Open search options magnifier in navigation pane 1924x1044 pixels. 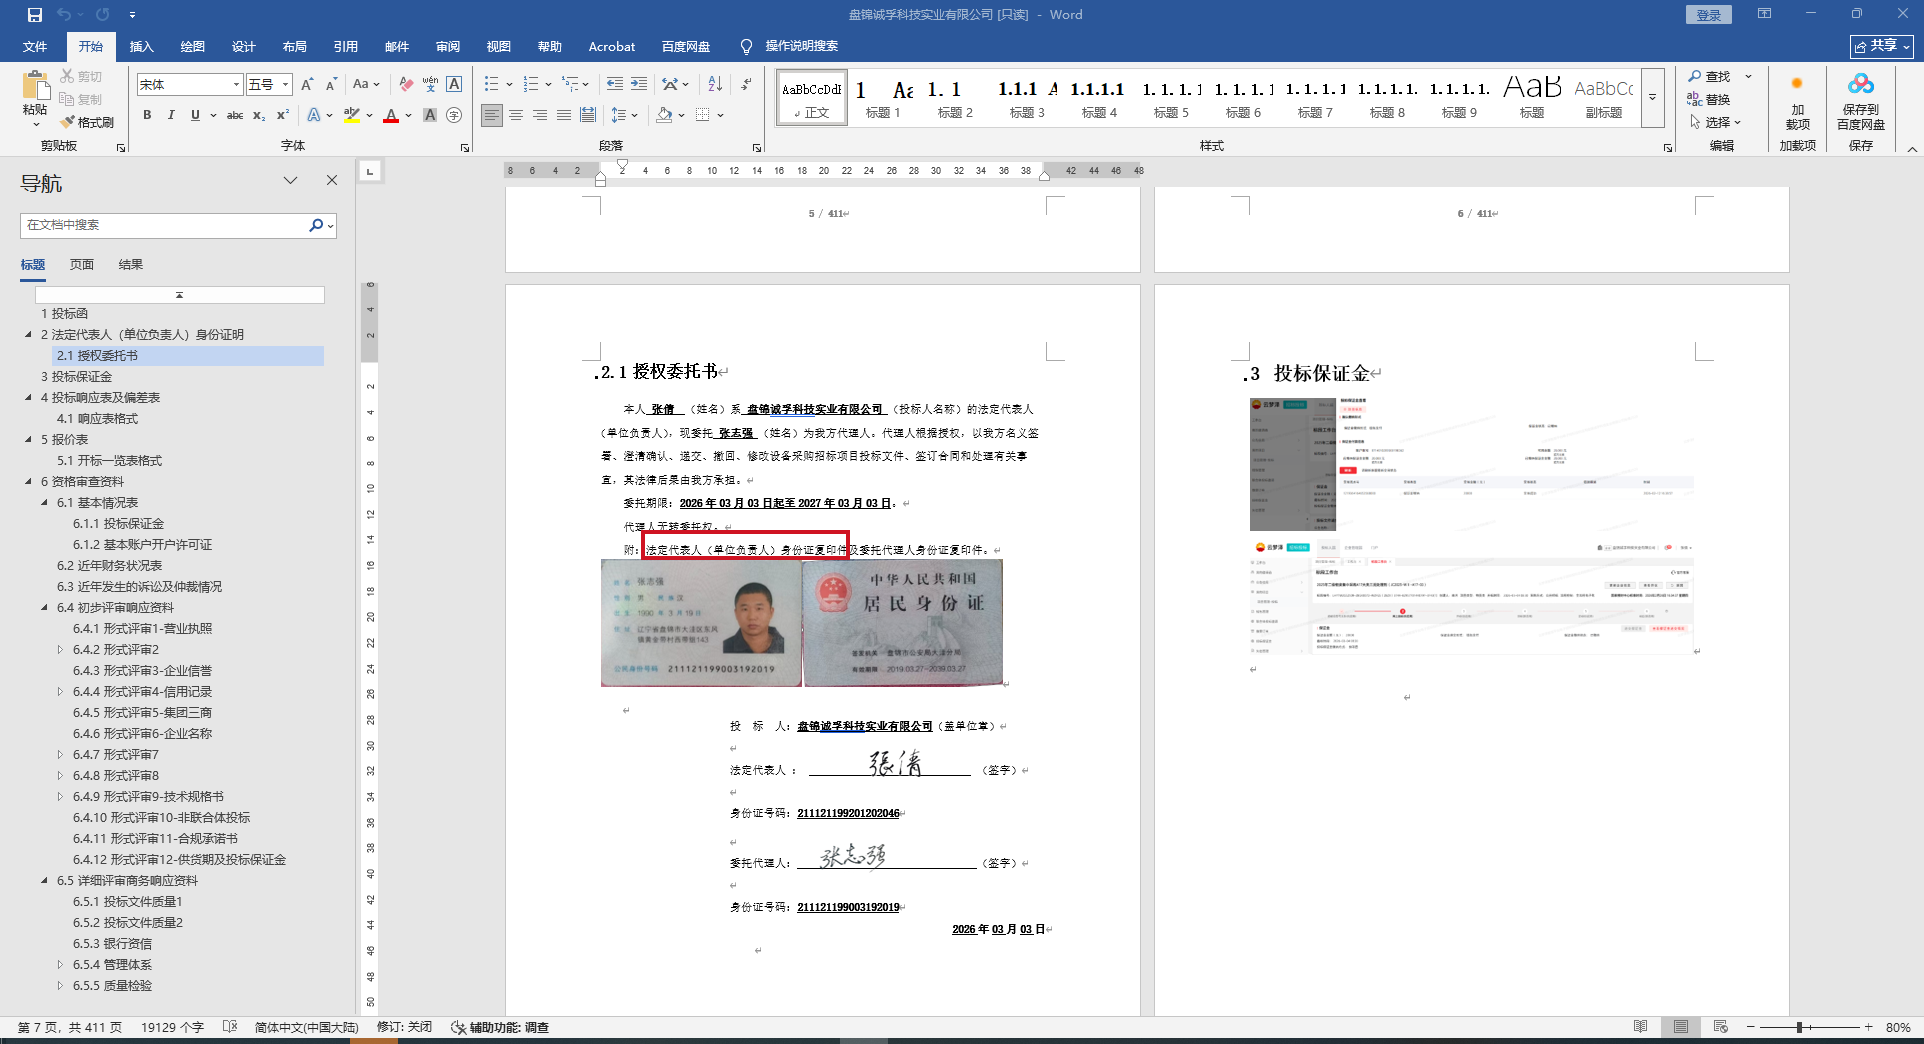(317, 225)
